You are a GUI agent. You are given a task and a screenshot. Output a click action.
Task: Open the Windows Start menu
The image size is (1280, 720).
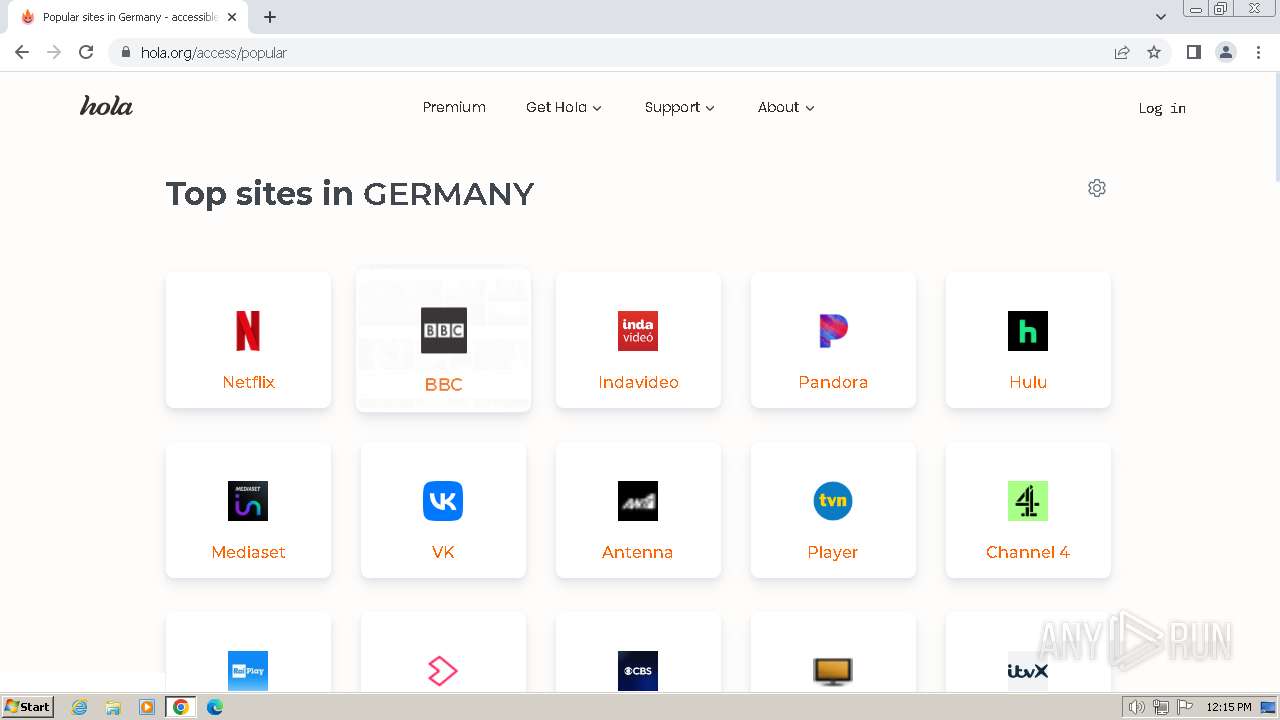tap(29, 706)
